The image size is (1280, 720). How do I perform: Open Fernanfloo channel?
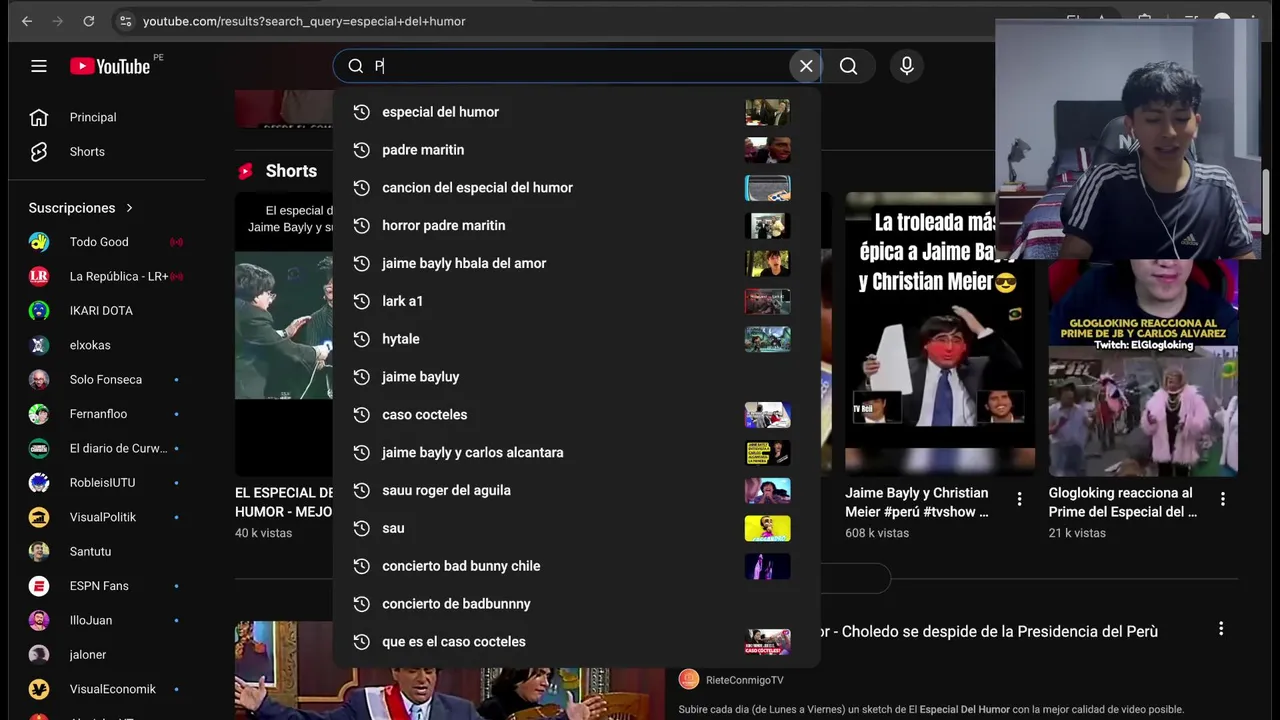(107, 414)
